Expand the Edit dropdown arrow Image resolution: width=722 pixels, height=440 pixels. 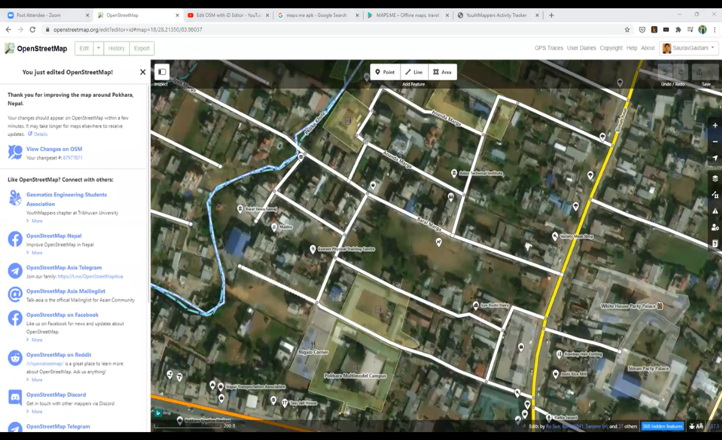click(99, 48)
